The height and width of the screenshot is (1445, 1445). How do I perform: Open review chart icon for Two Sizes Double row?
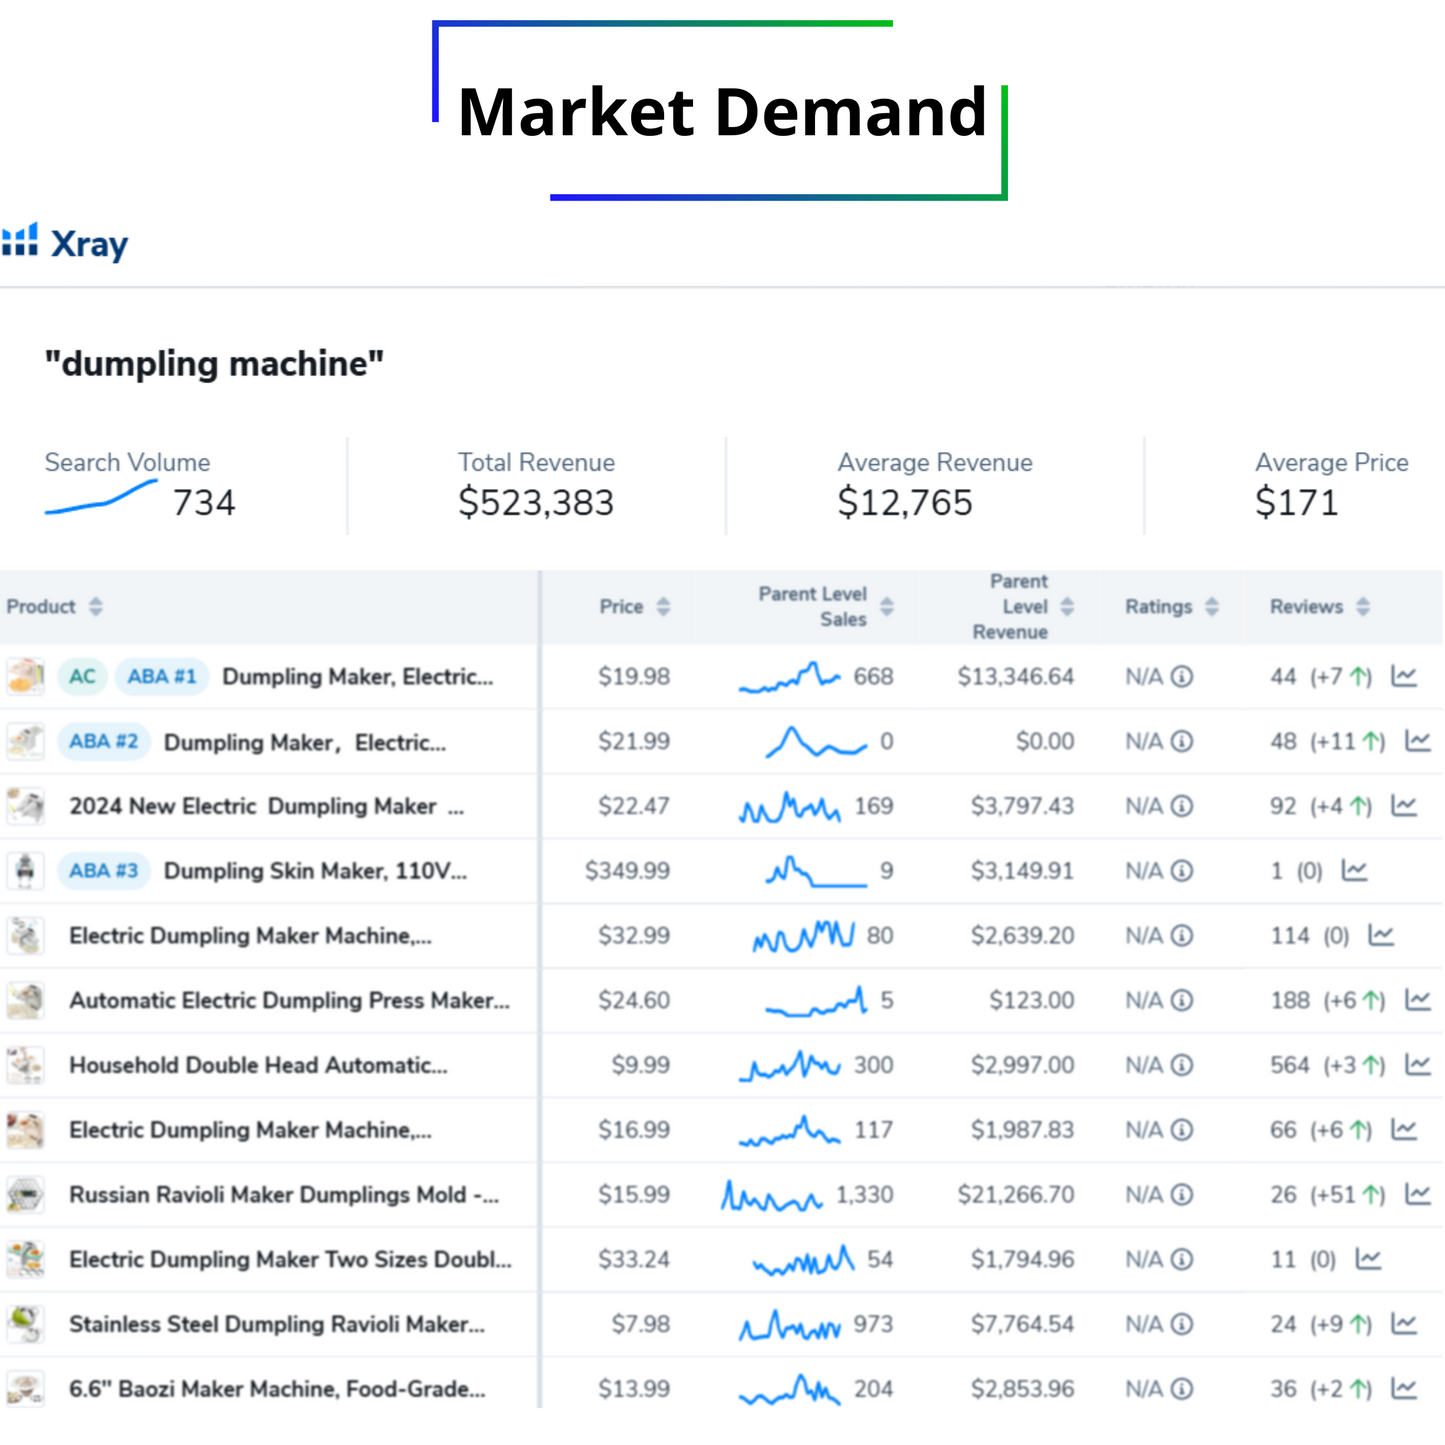pyautogui.click(x=1368, y=1259)
